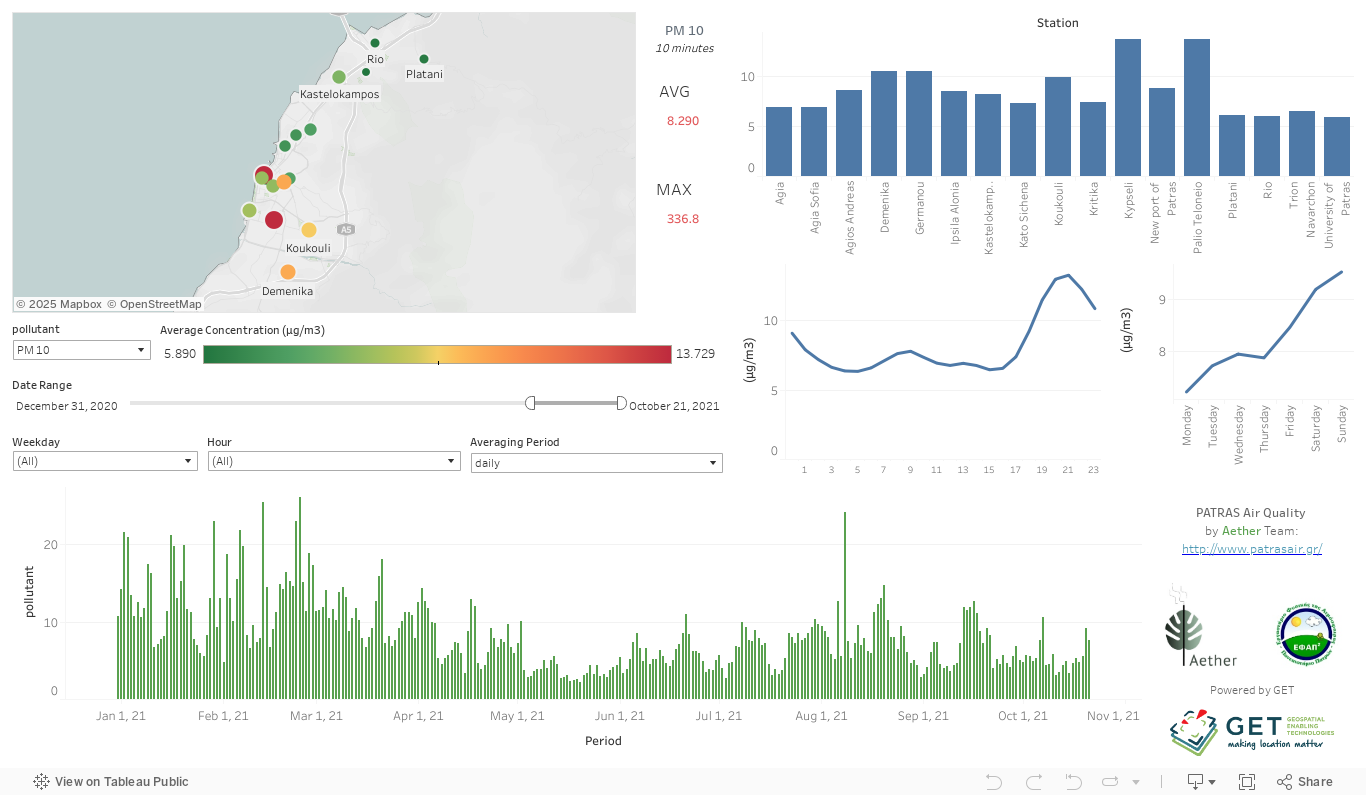Select the Demenika bar in Station chart
Image resolution: width=1366 pixels, height=795 pixels.
[x=884, y=124]
